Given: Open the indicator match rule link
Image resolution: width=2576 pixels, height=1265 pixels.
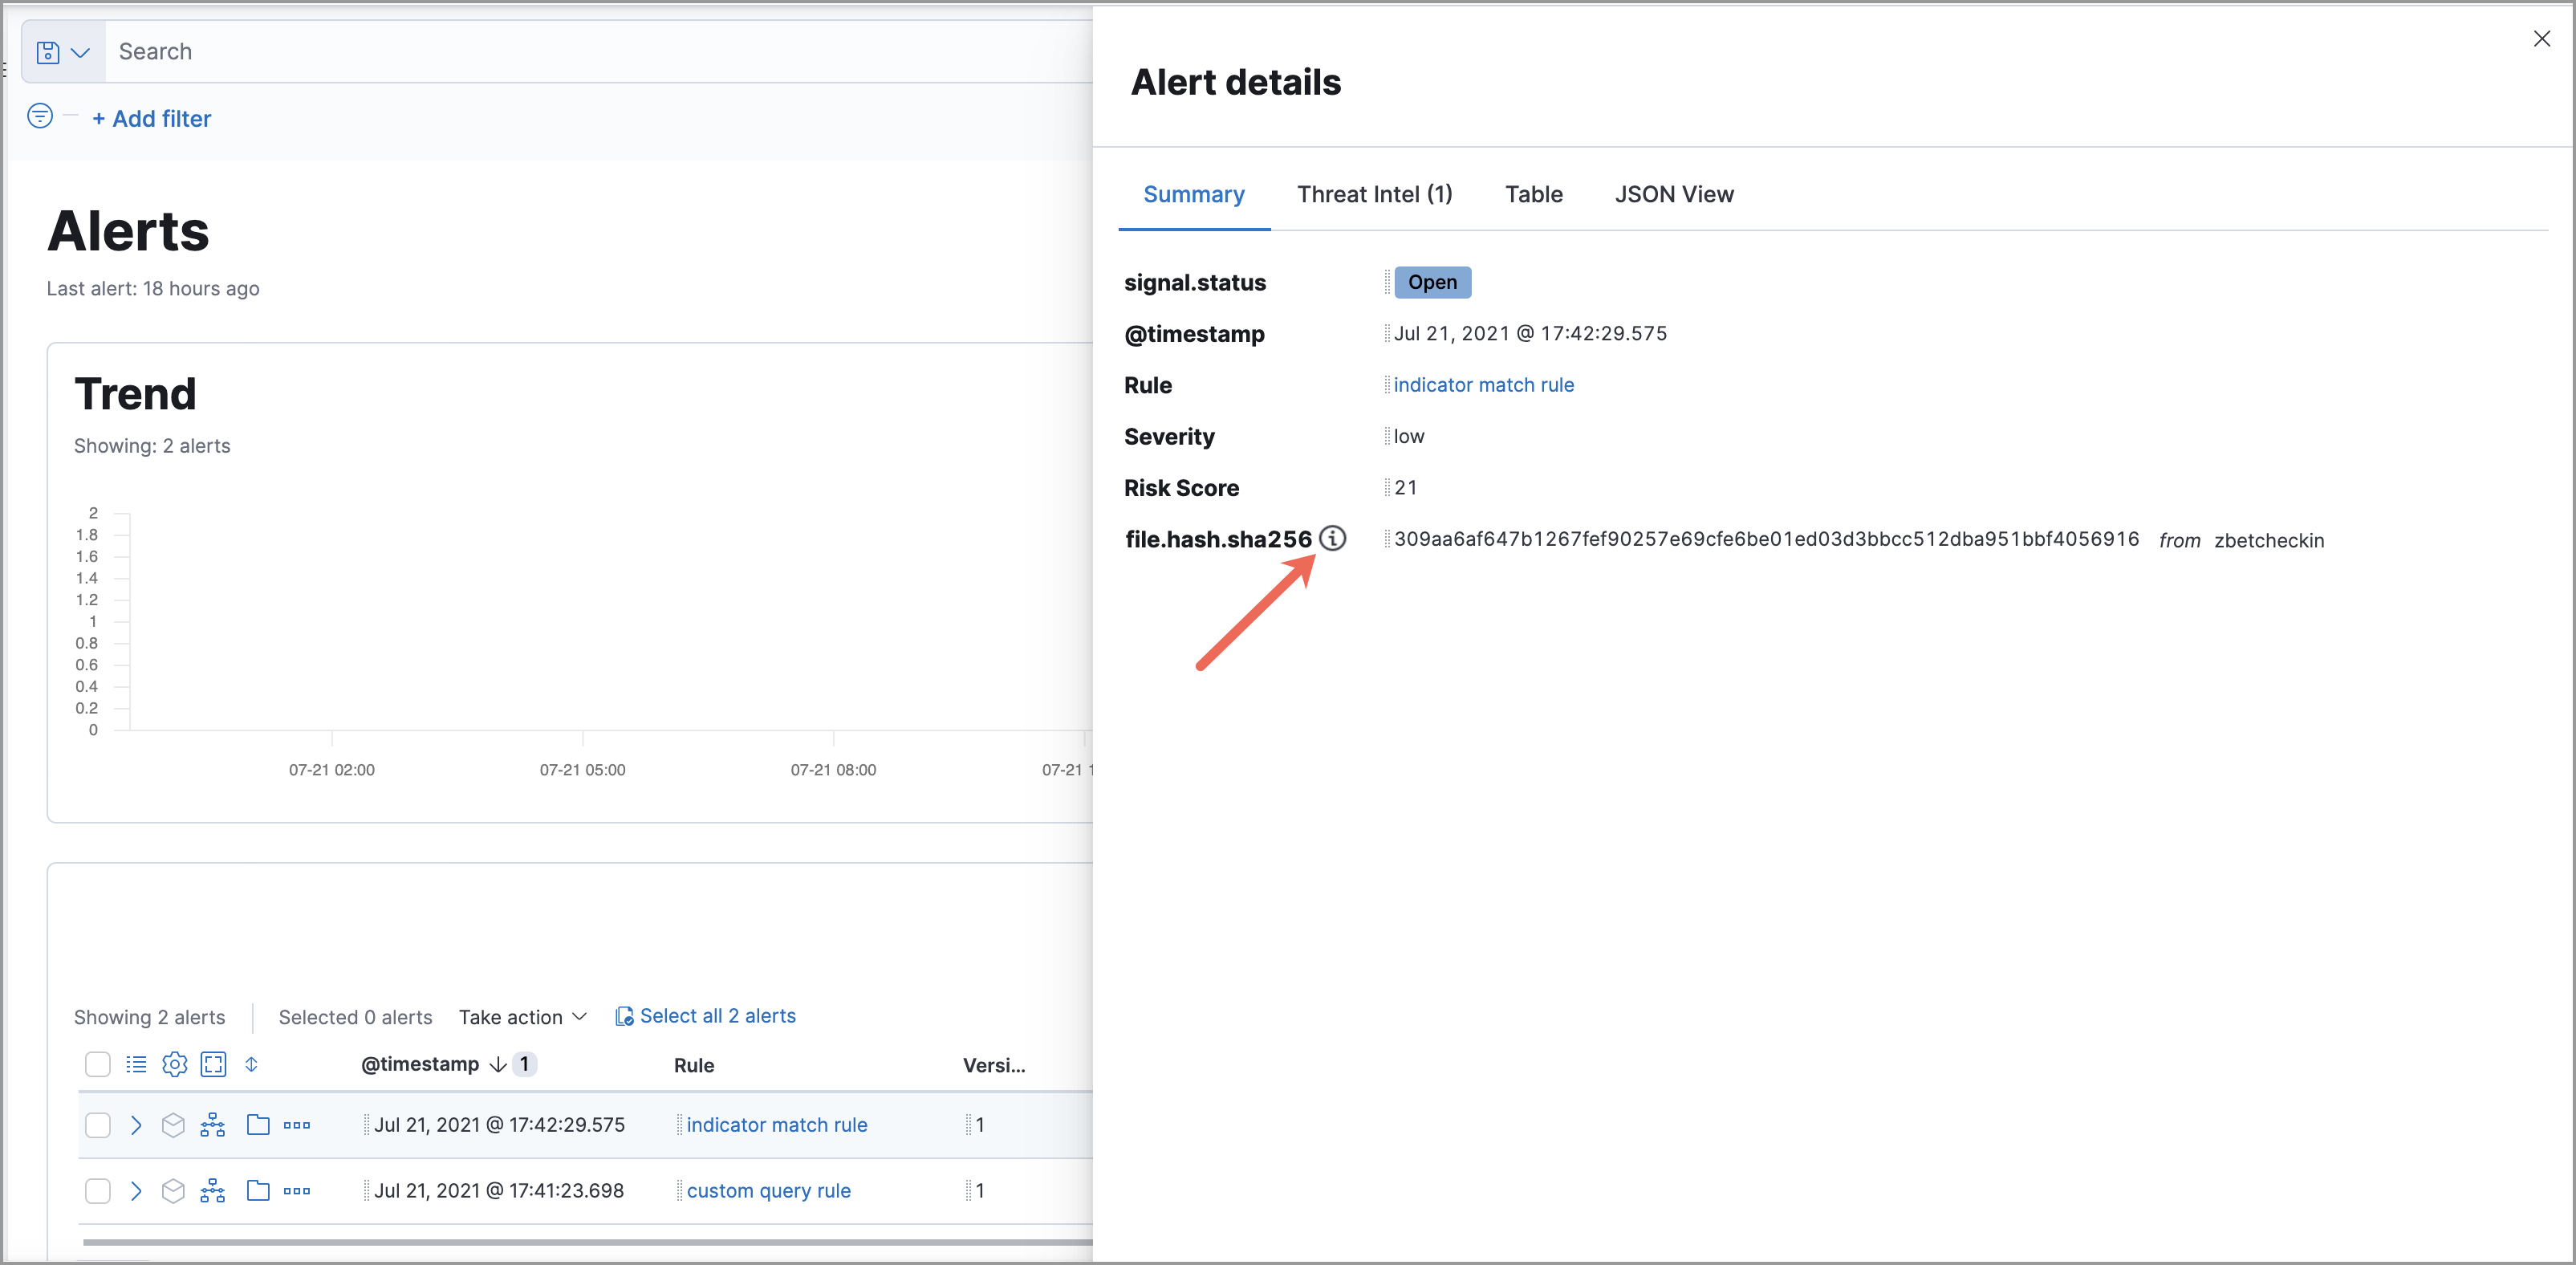Looking at the screenshot, I should click(x=1484, y=384).
